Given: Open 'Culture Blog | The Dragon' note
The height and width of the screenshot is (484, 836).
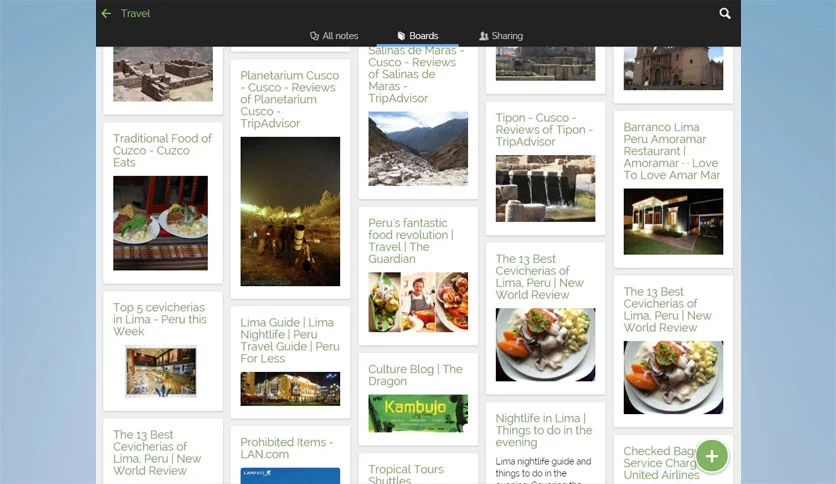Looking at the screenshot, I should pos(415,375).
